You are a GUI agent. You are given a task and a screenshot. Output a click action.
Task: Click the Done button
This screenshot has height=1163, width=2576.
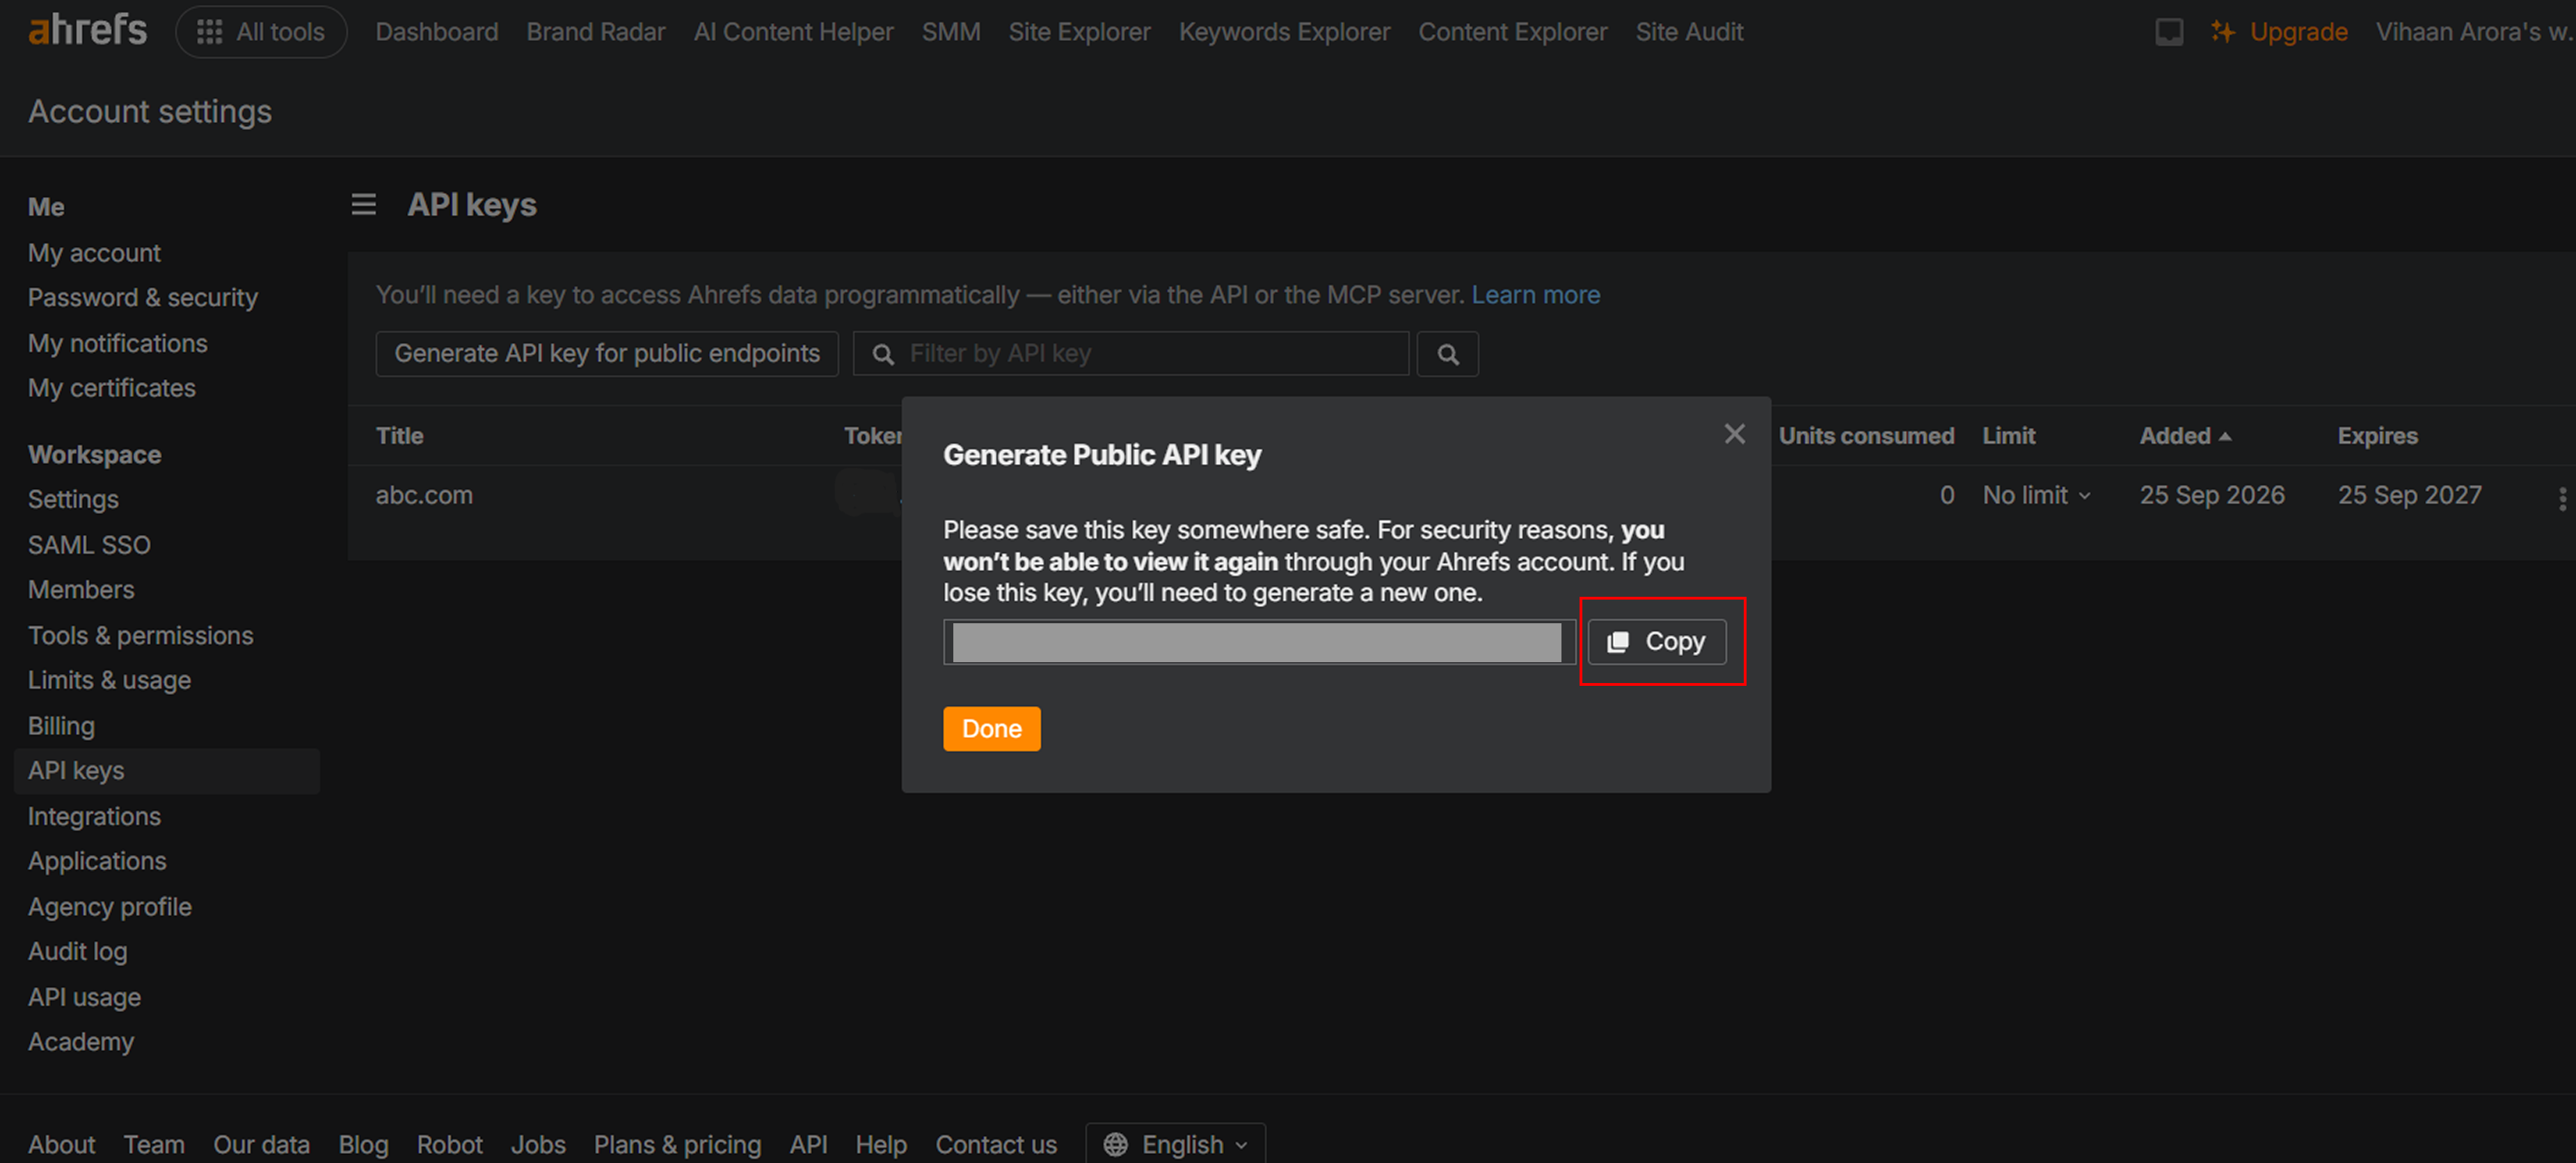(x=991, y=729)
